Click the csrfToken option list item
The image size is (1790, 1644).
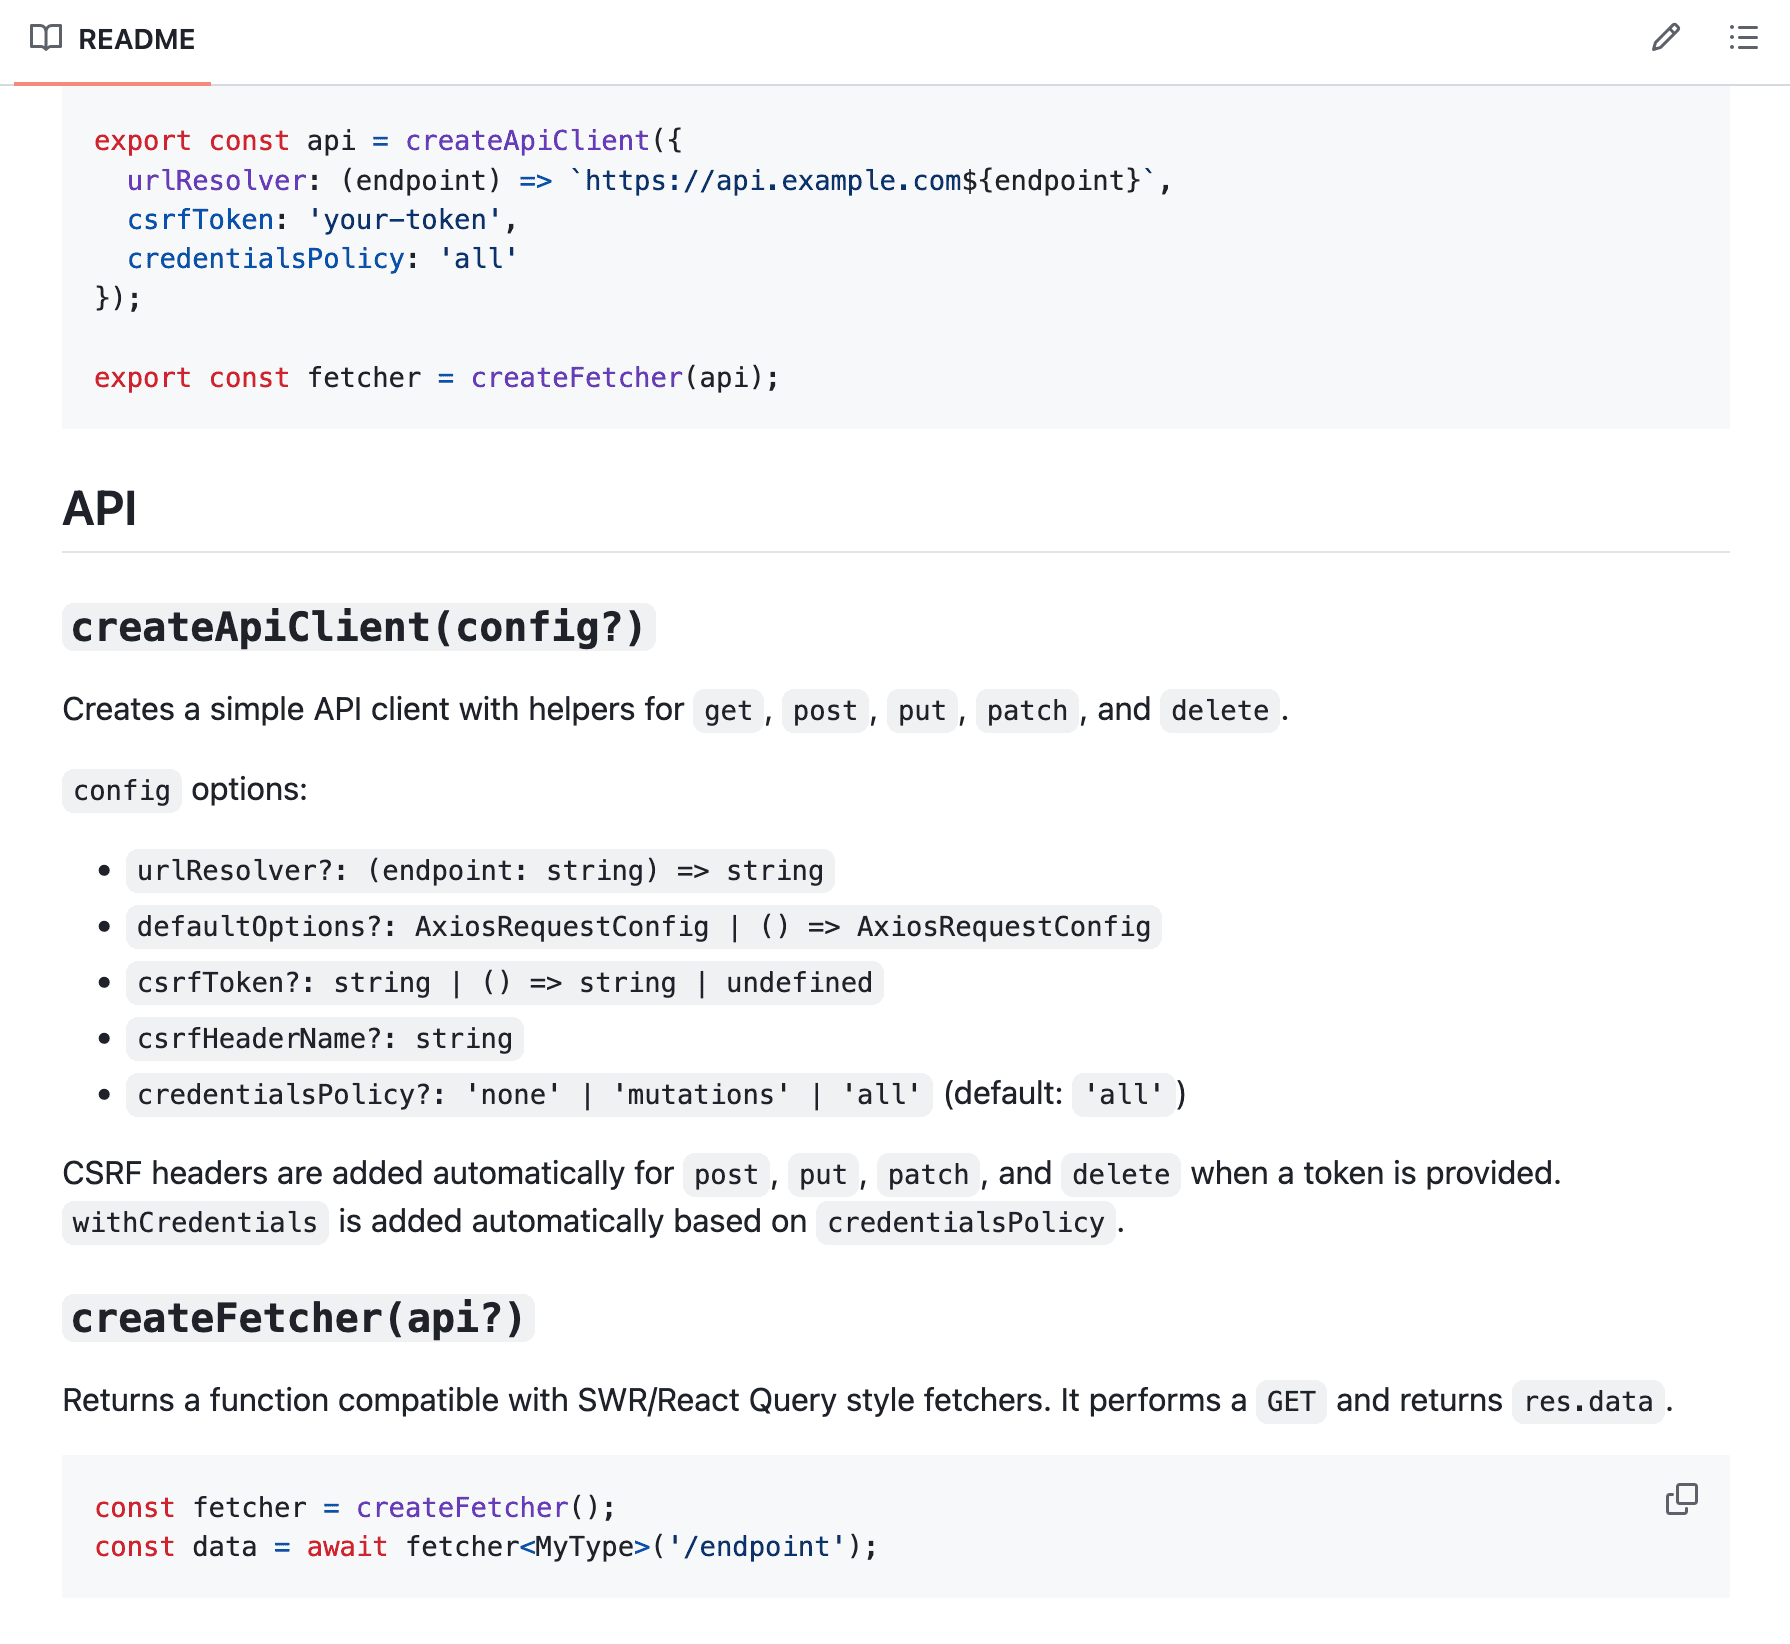(x=505, y=983)
